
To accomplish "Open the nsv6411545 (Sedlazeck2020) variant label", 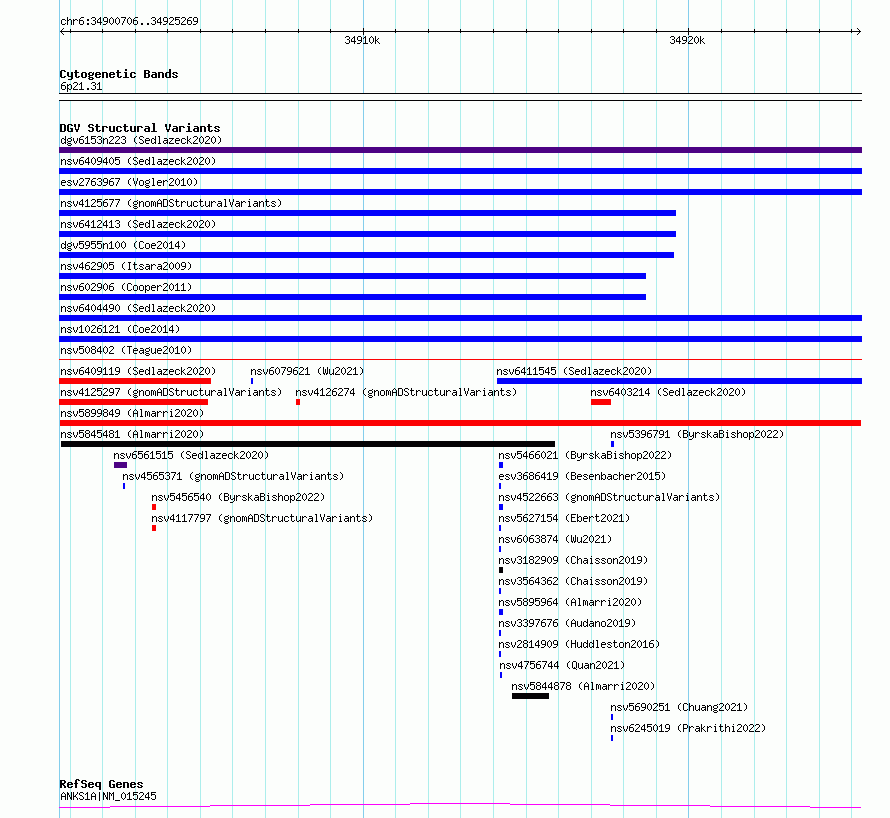I will [x=574, y=371].
